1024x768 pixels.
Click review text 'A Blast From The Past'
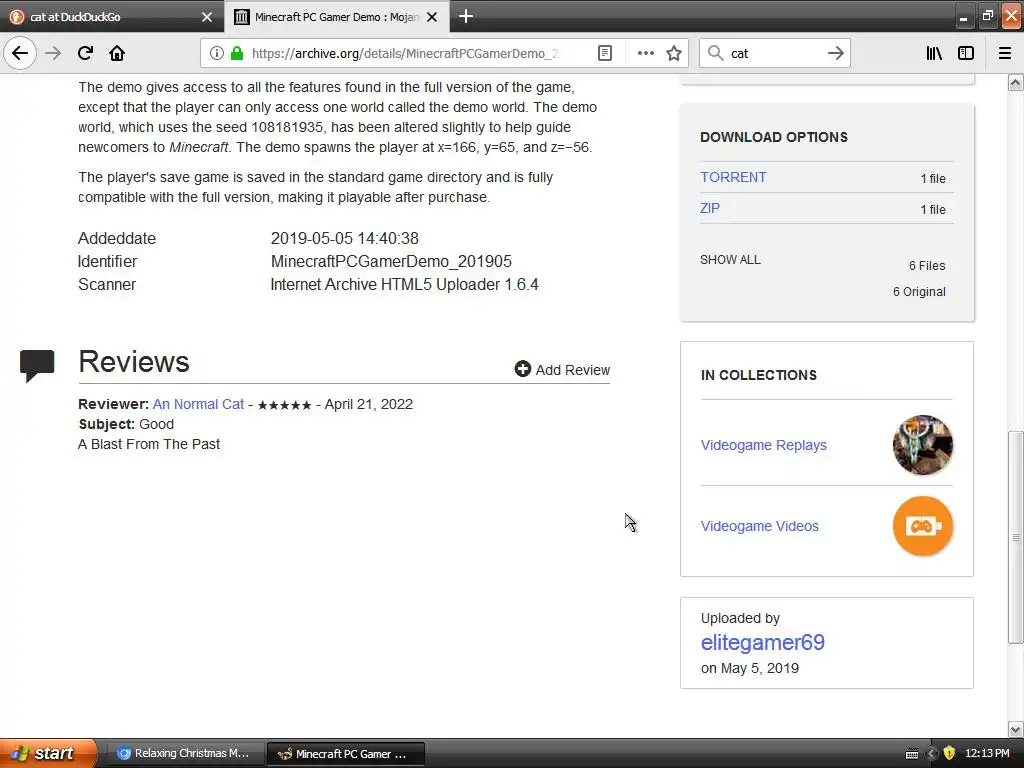pos(149,444)
